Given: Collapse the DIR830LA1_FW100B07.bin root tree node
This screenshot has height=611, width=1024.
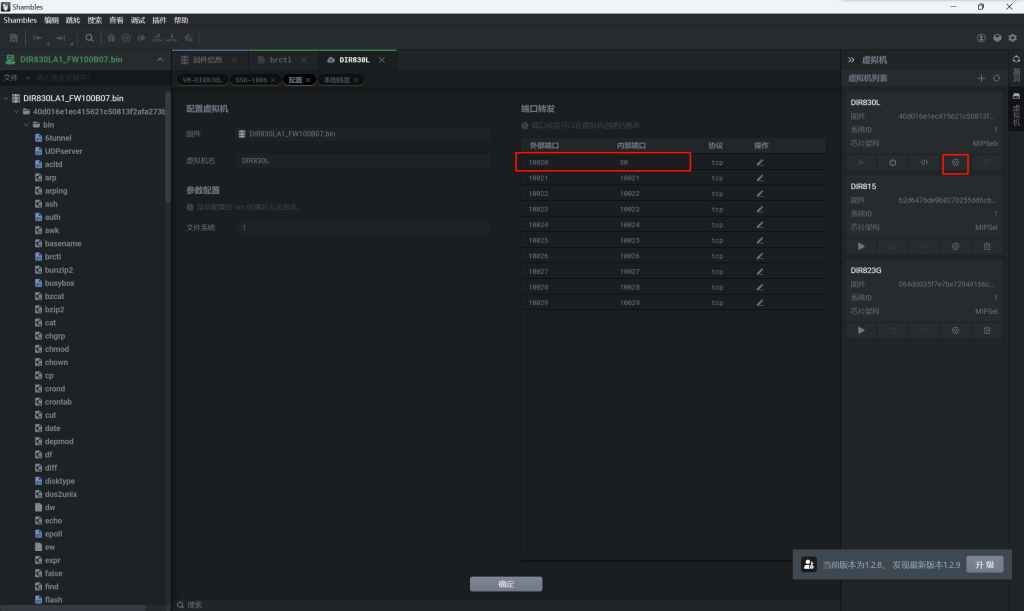Looking at the screenshot, I should coord(7,98).
